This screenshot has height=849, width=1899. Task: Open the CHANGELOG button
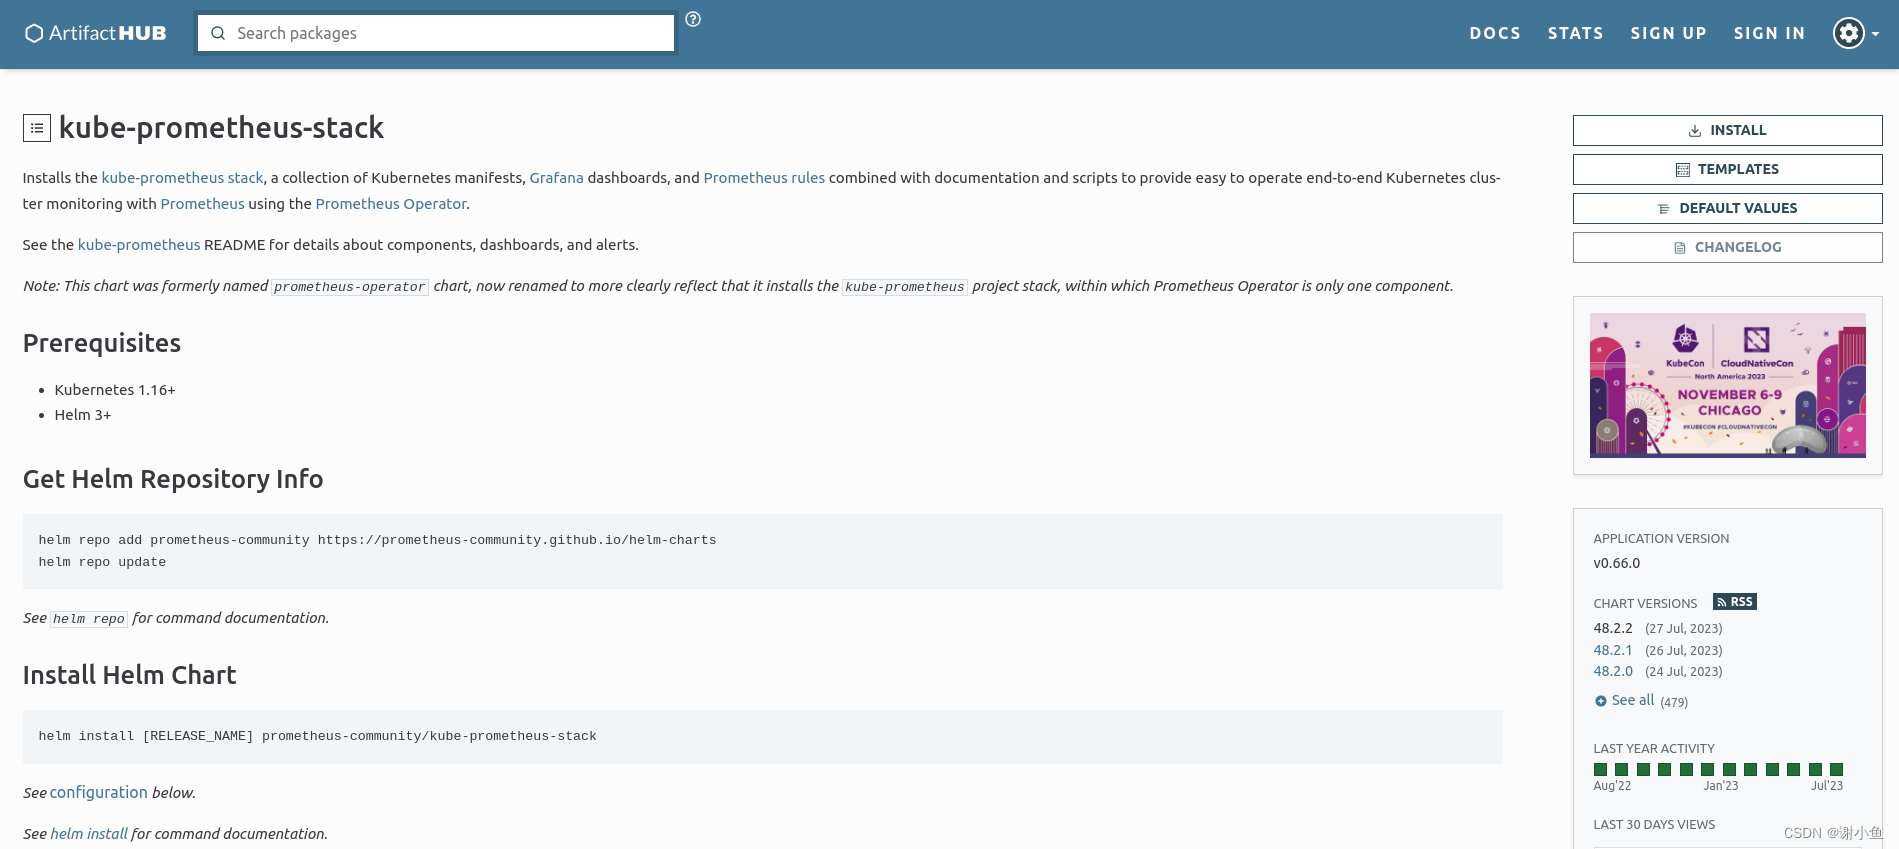(1727, 247)
